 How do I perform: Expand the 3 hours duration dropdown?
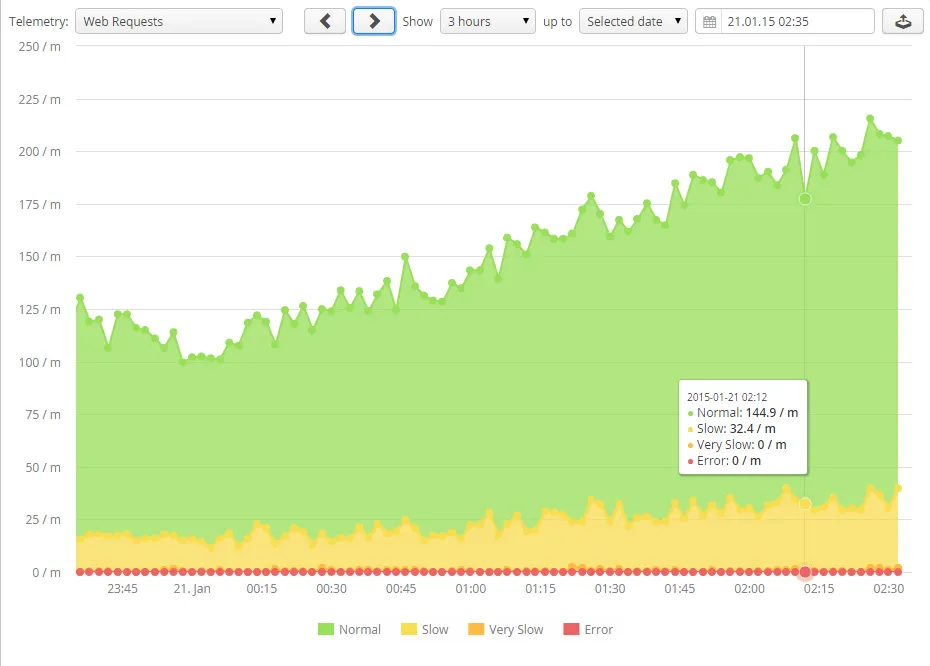tap(488, 21)
